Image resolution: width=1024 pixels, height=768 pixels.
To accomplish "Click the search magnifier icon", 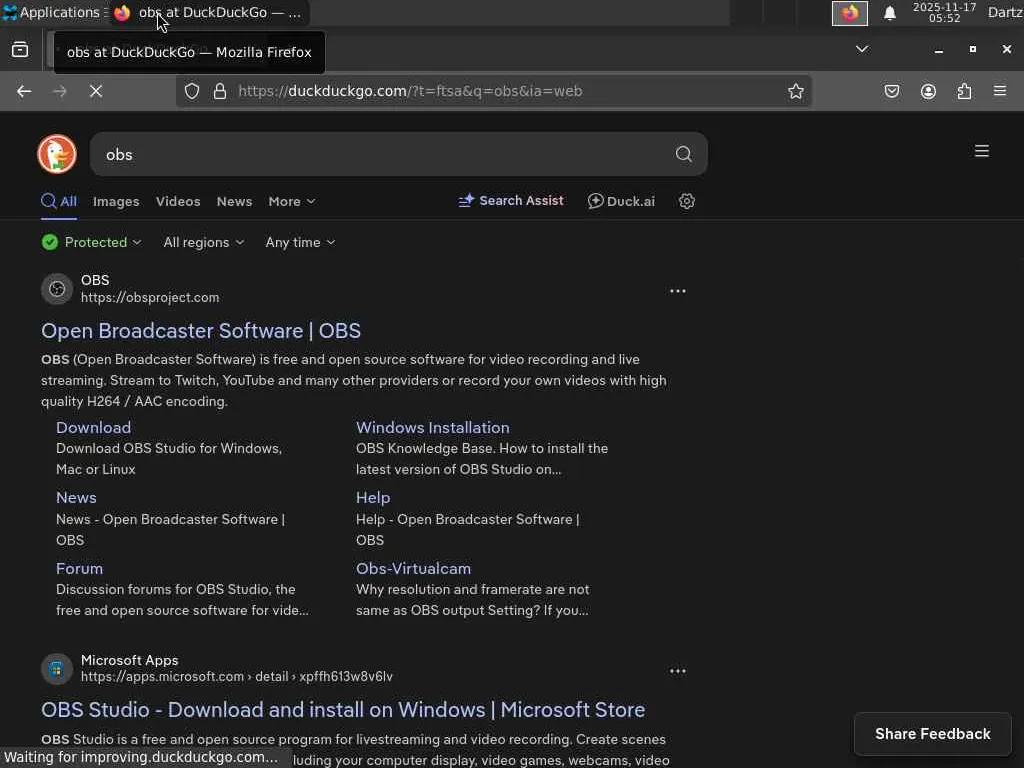I will pos(684,154).
